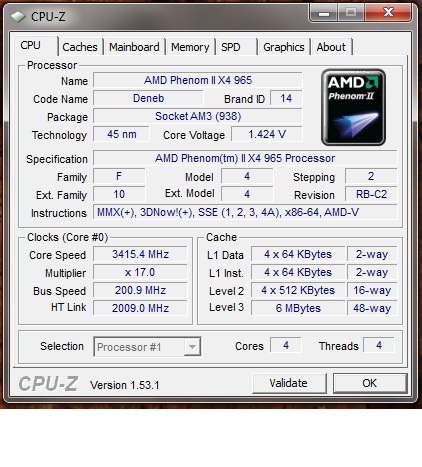The height and width of the screenshot is (467, 422).
Task: Show the Graphics tab
Action: (x=284, y=47)
